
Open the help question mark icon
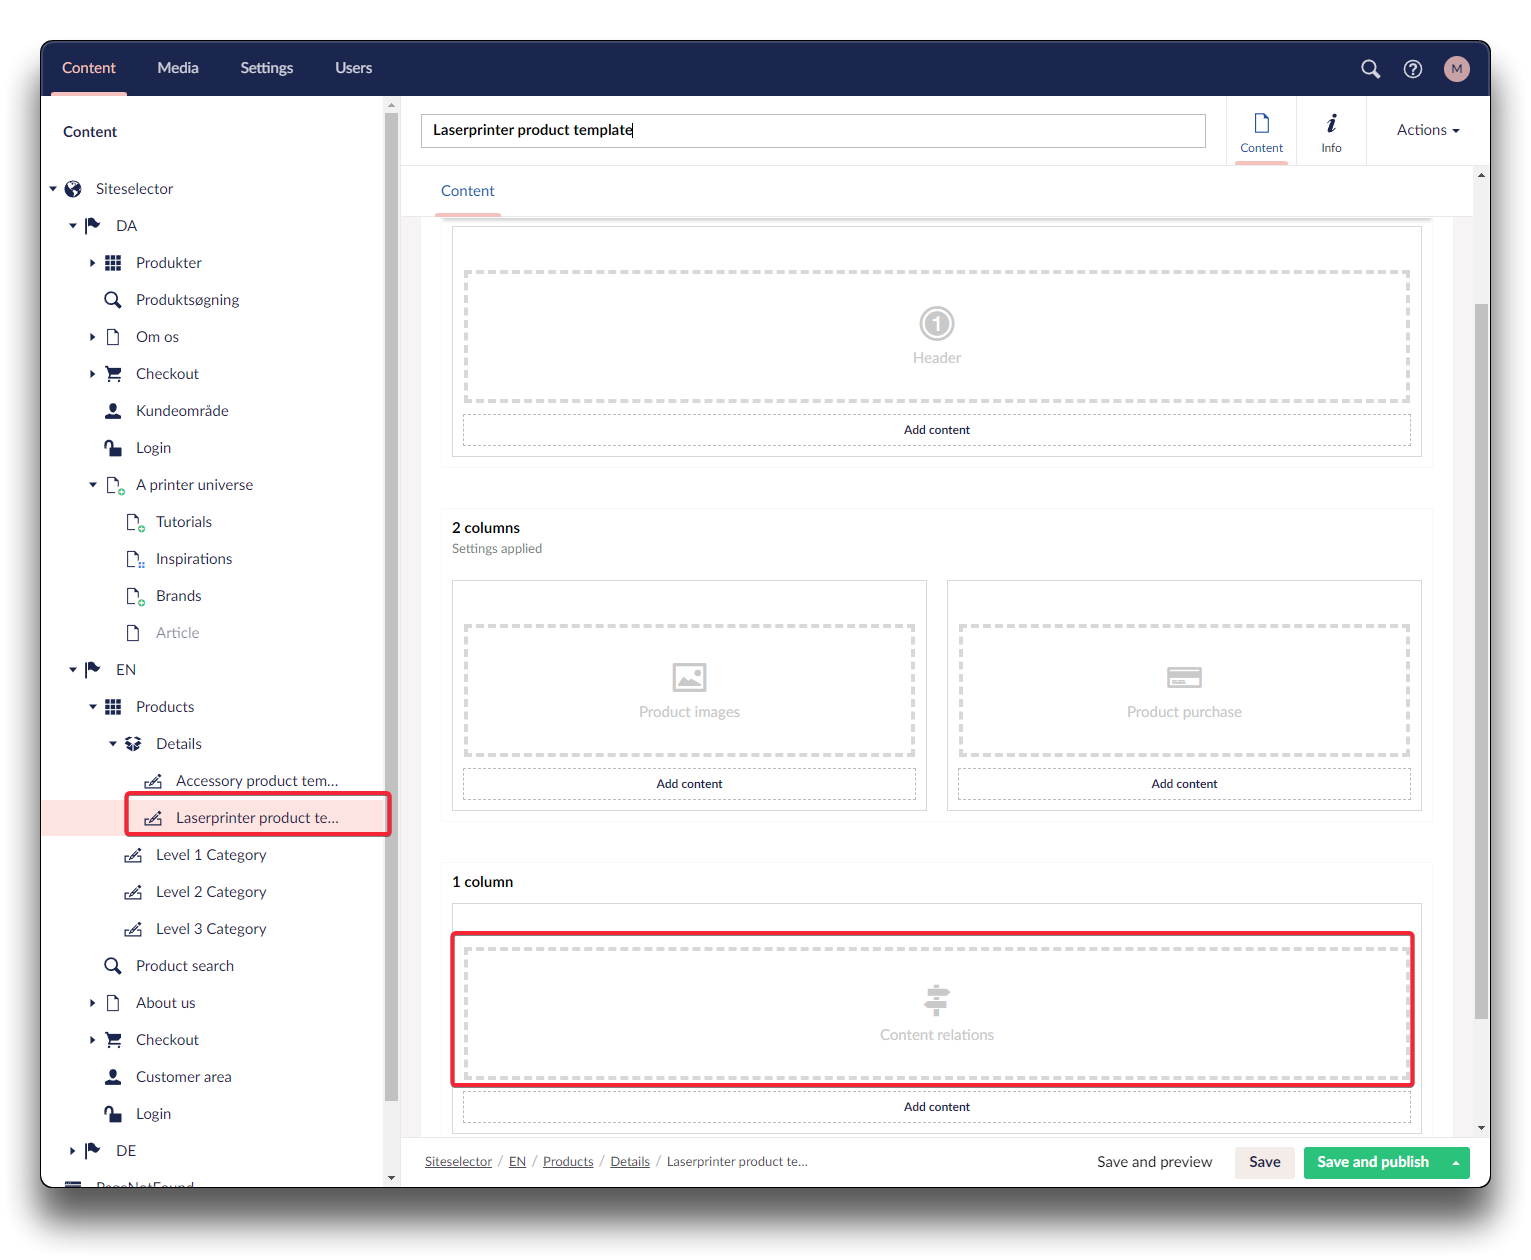[x=1412, y=69]
